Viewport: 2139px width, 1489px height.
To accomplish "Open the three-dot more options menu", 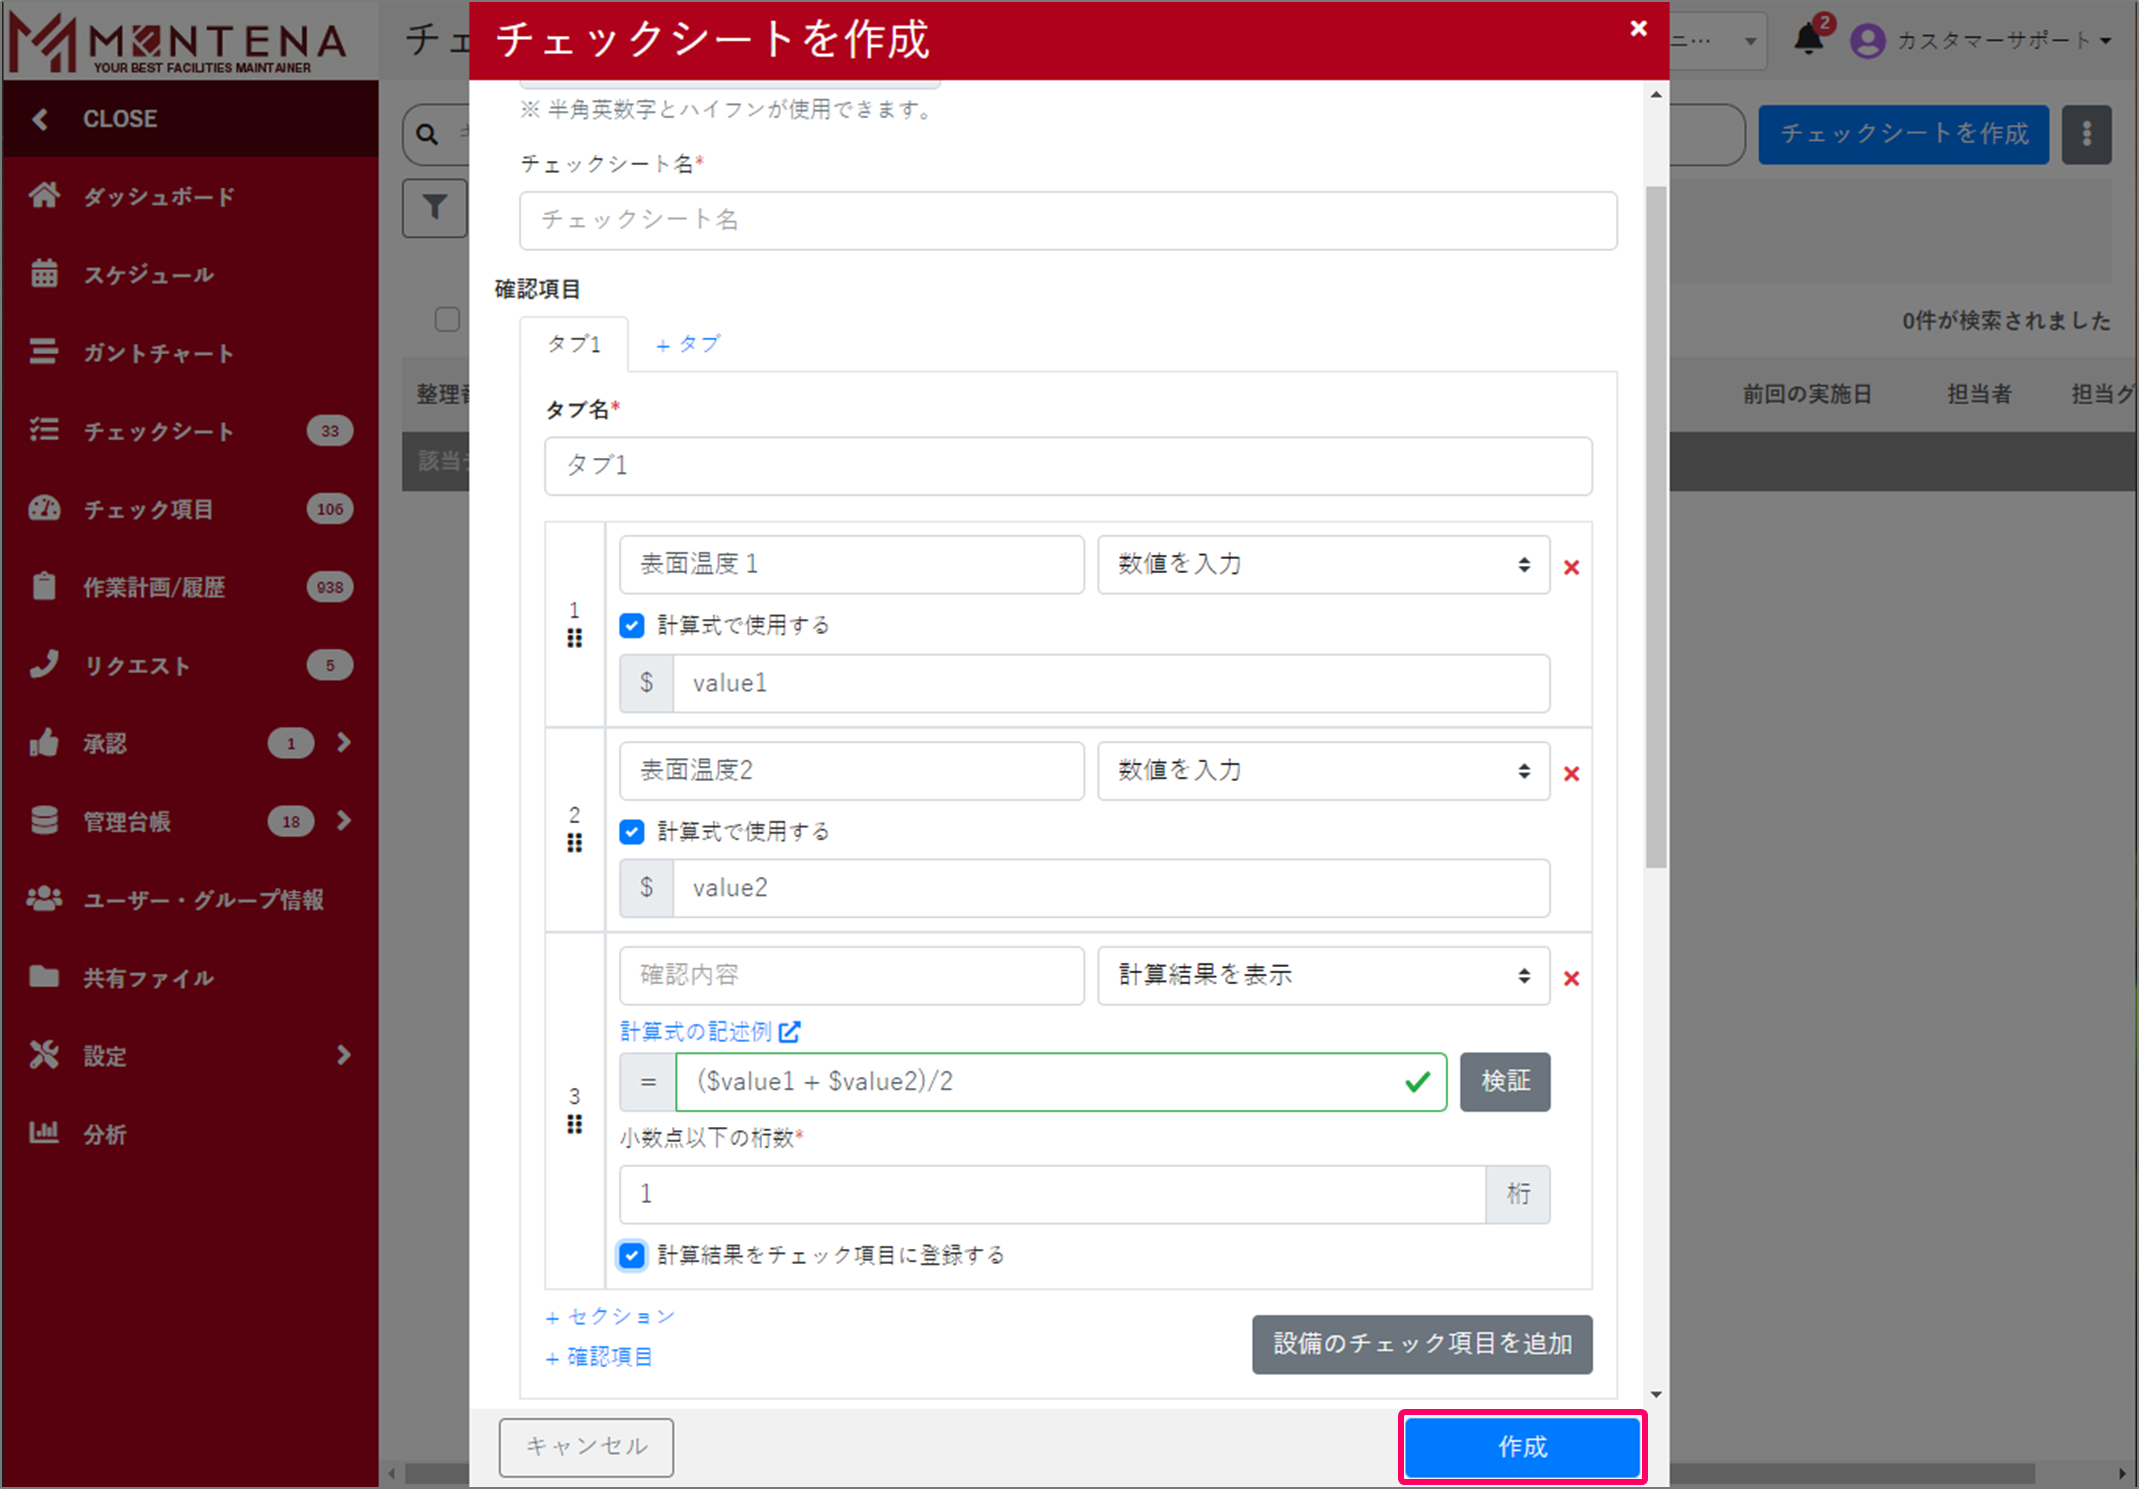I will (x=2086, y=134).
